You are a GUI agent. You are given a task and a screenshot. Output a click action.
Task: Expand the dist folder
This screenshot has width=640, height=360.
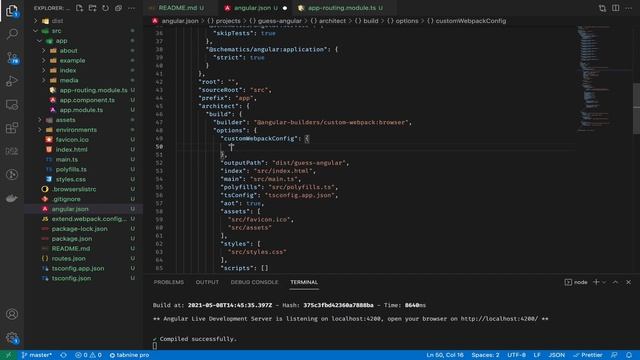[57, 21]
